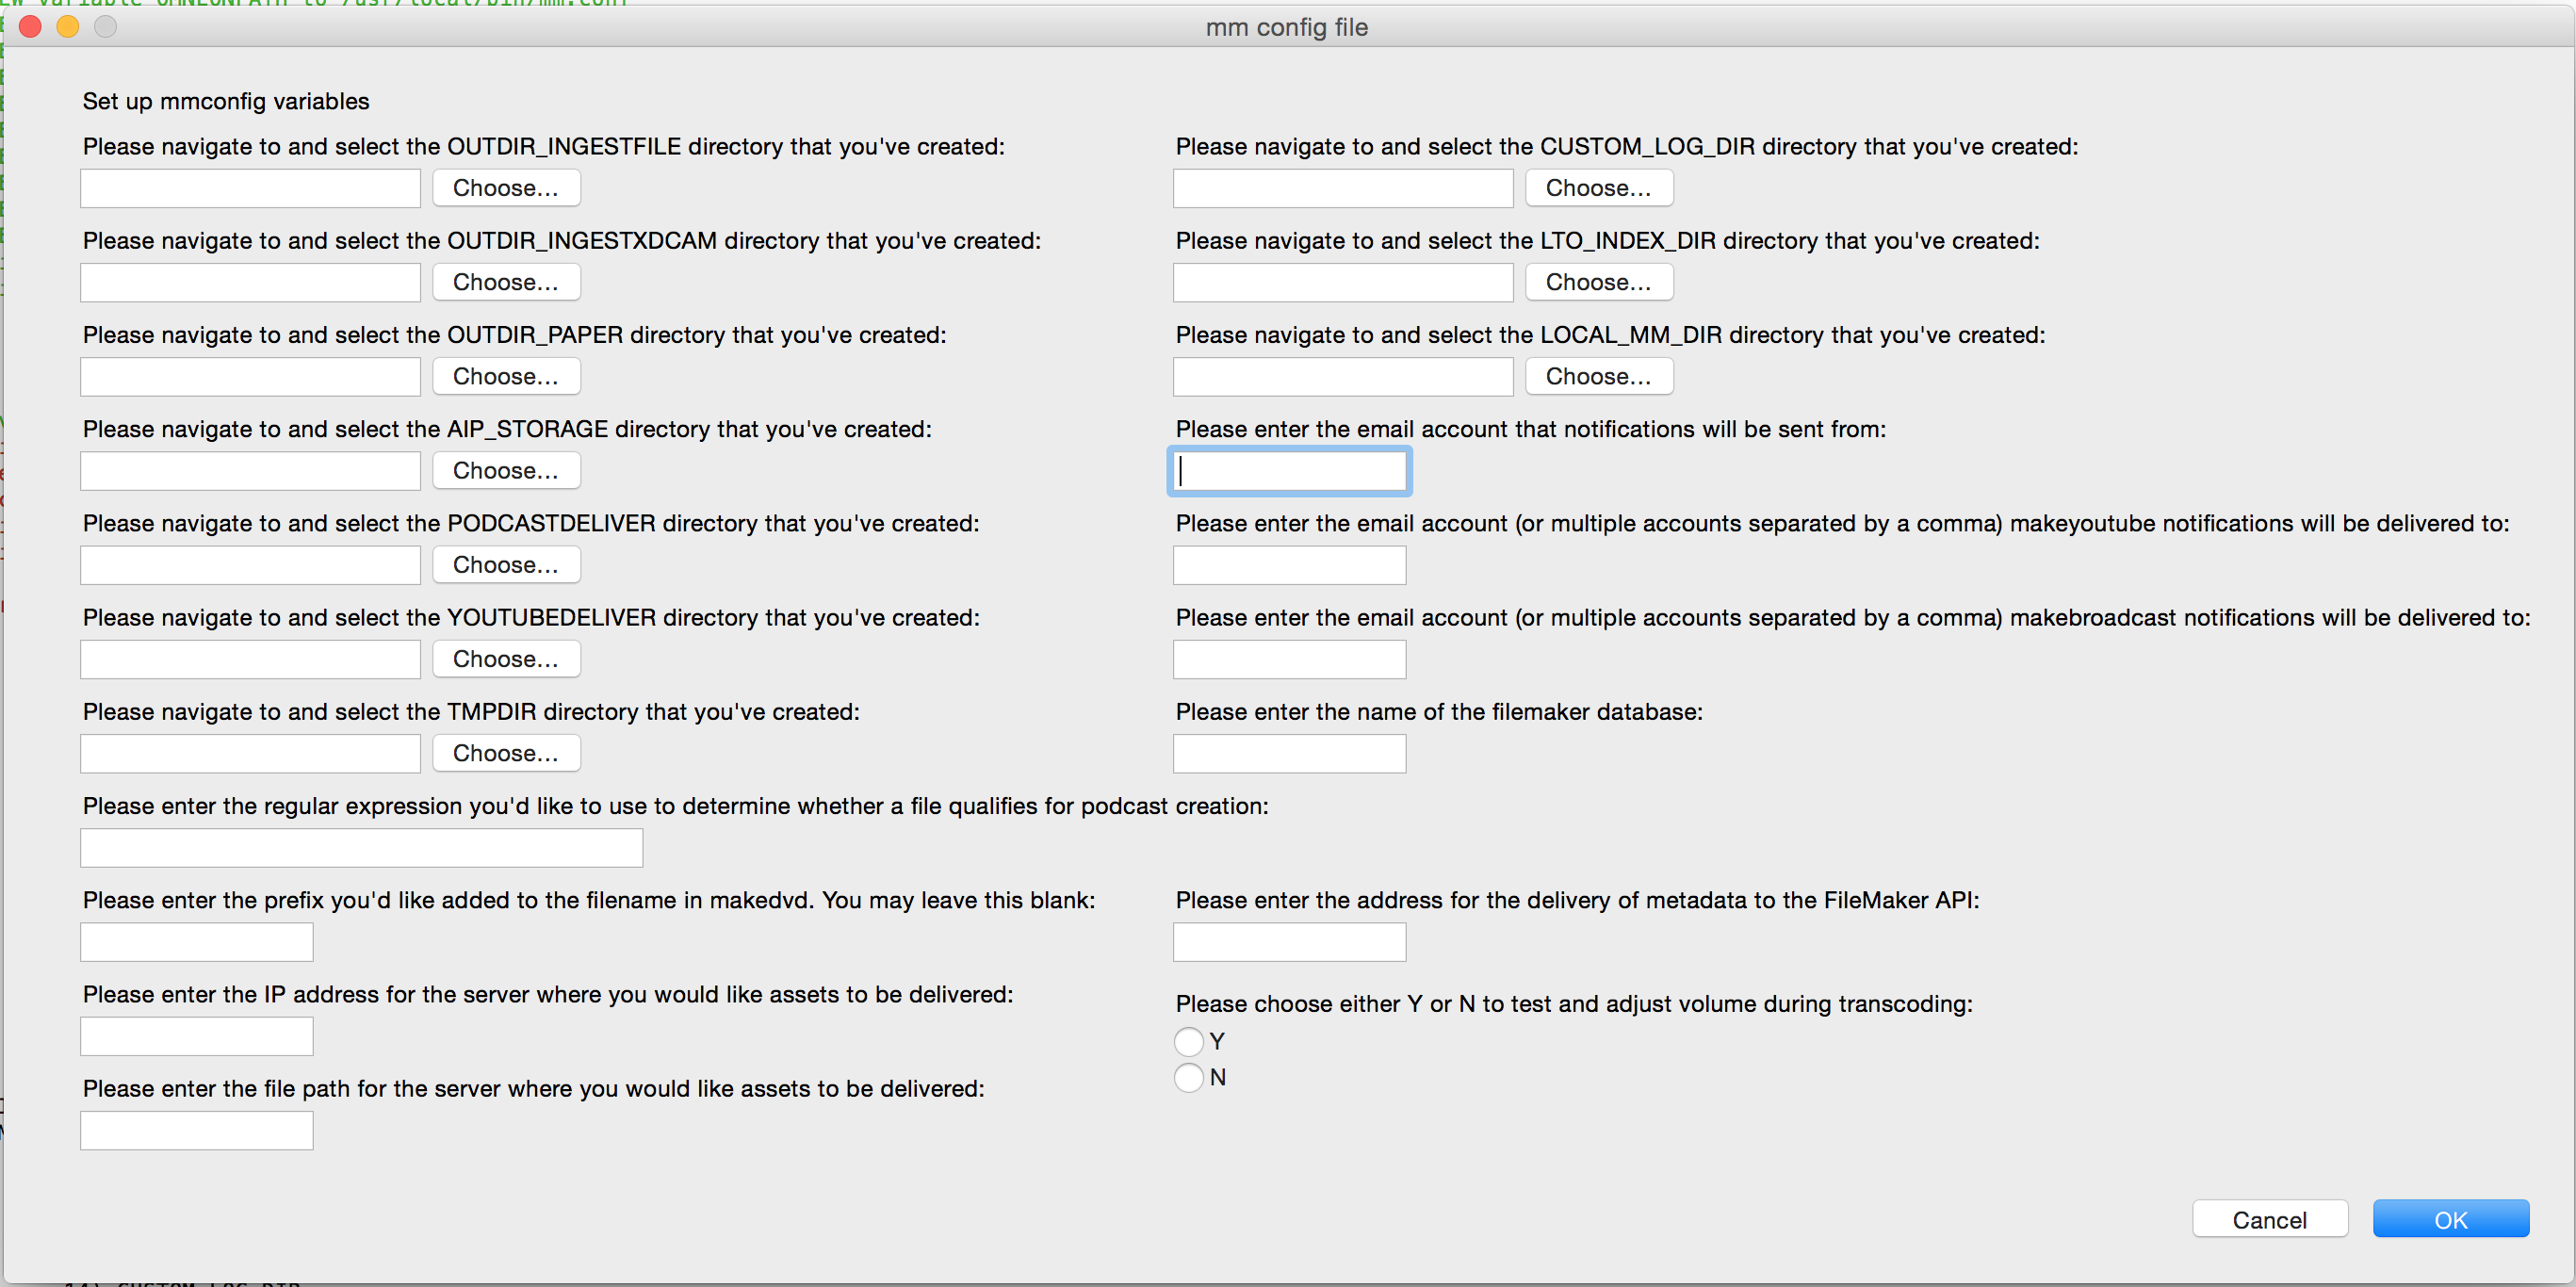
Task: Focus the filemaker database name field
Action: (x=1289, y=754)
